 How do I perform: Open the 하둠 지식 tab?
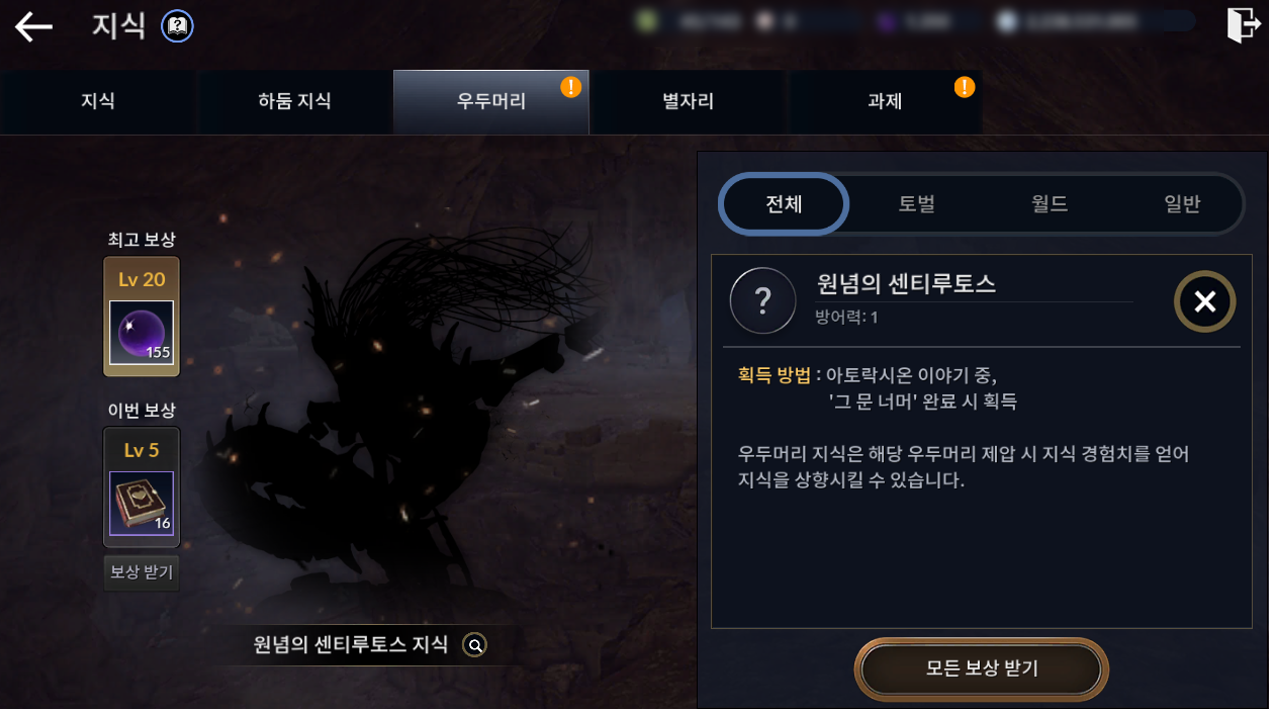point(294,102)
